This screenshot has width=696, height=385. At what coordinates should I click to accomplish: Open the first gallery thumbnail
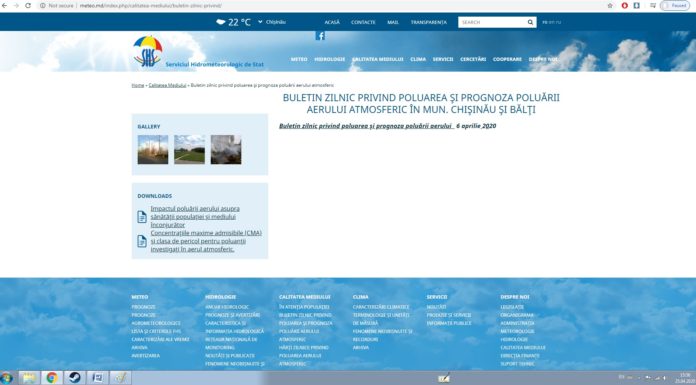(153, 150)
